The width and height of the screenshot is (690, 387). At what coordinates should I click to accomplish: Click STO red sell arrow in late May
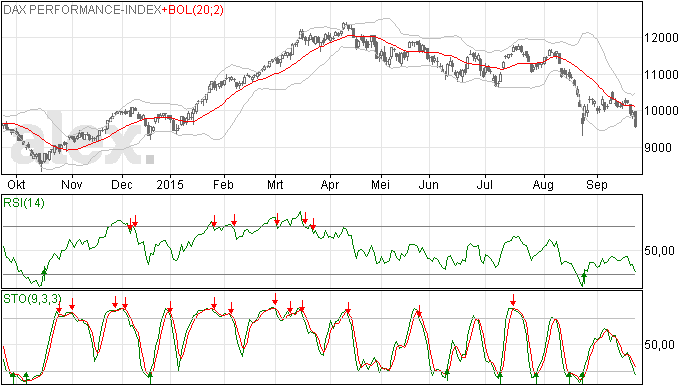tap(419, 310)
